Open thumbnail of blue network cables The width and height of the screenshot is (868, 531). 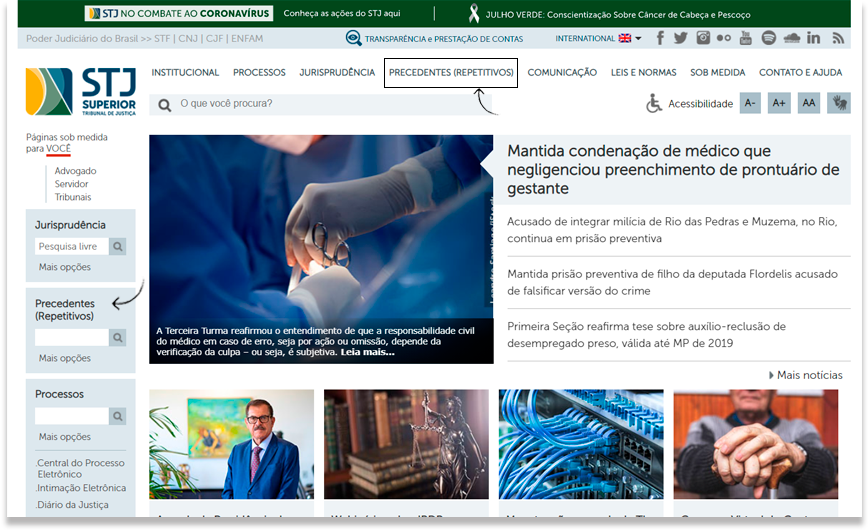581,444
